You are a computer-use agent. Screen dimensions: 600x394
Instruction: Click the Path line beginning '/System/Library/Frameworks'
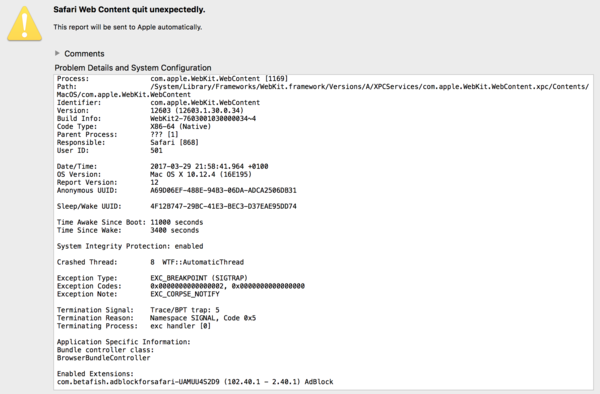370,87
